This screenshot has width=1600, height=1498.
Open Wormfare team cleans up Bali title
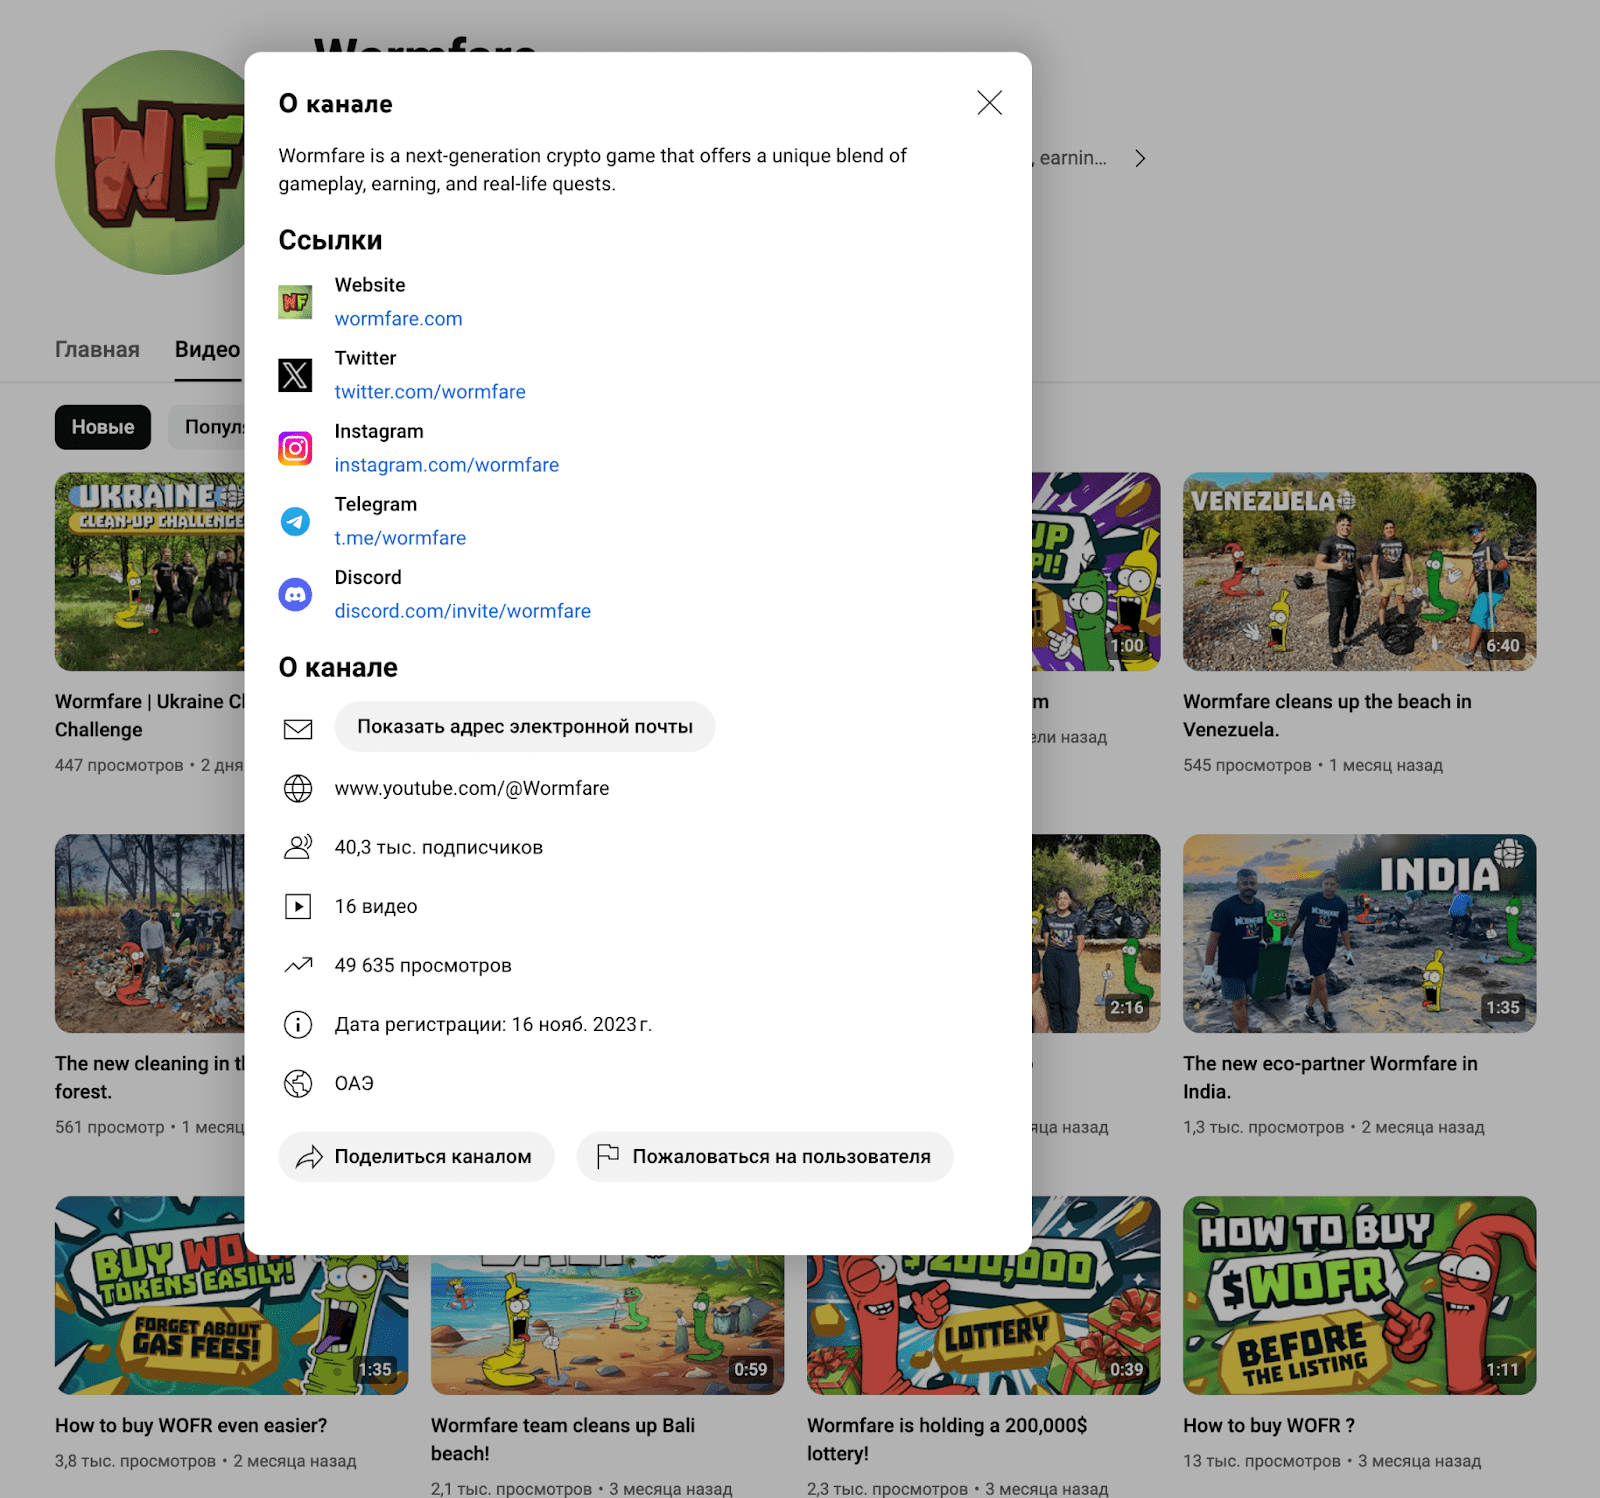click(x=563, y=1440)
